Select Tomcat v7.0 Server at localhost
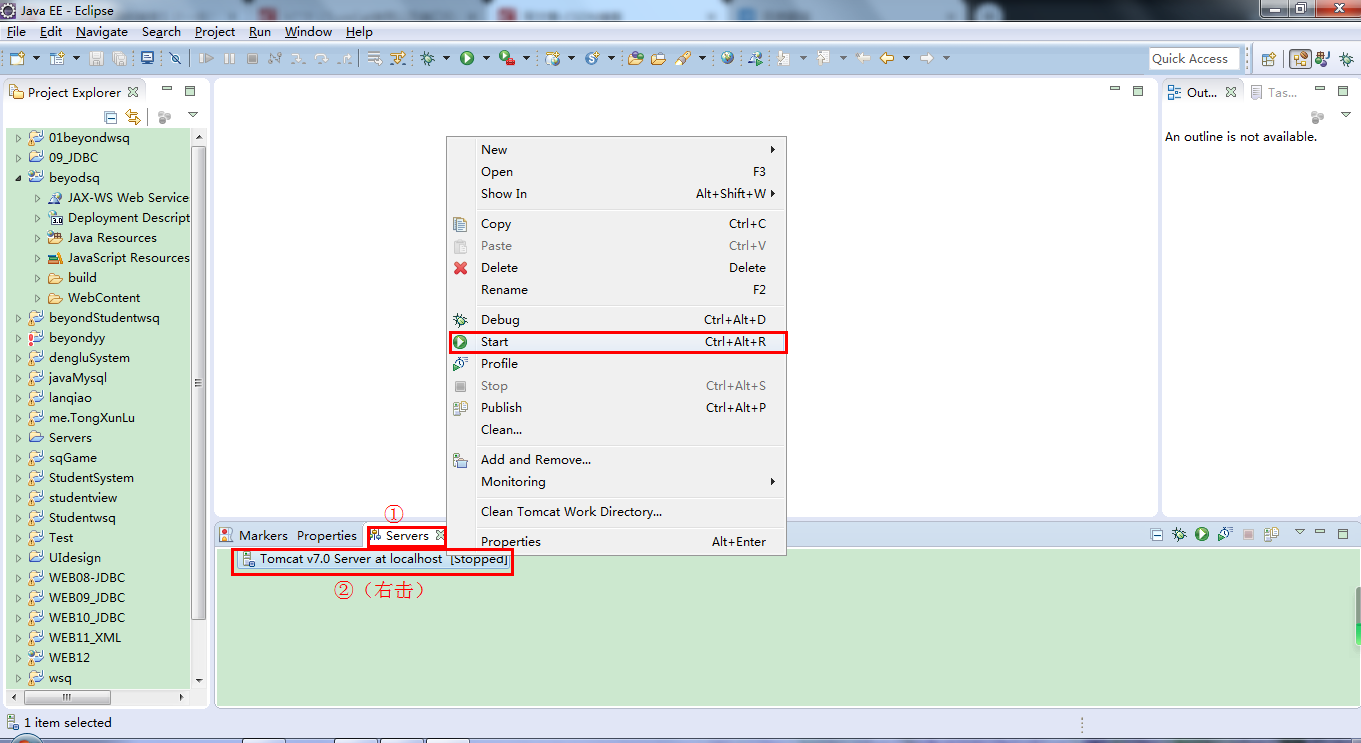 click(375, 560)
